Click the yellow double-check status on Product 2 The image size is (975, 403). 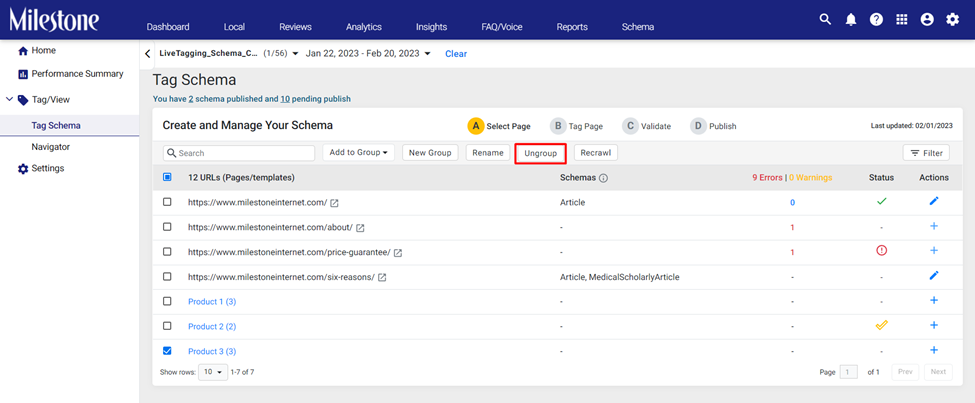pyautogui.click(x=881, y=325)
